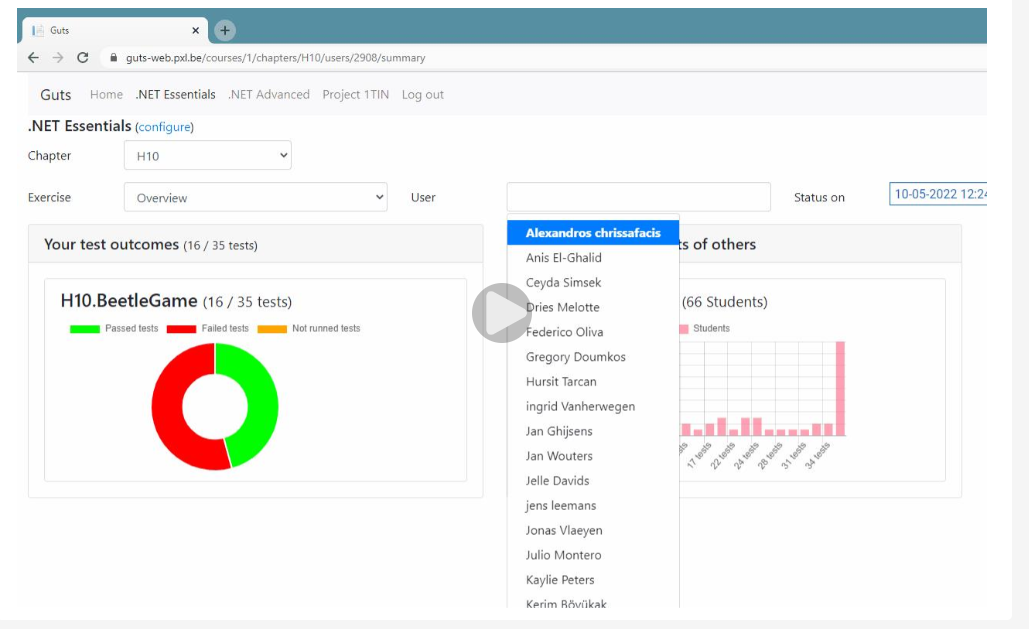Viewport: 1029px width, 629px height.
Task: Expand the Chapter H10 dropdown
Action: point(207,156)
